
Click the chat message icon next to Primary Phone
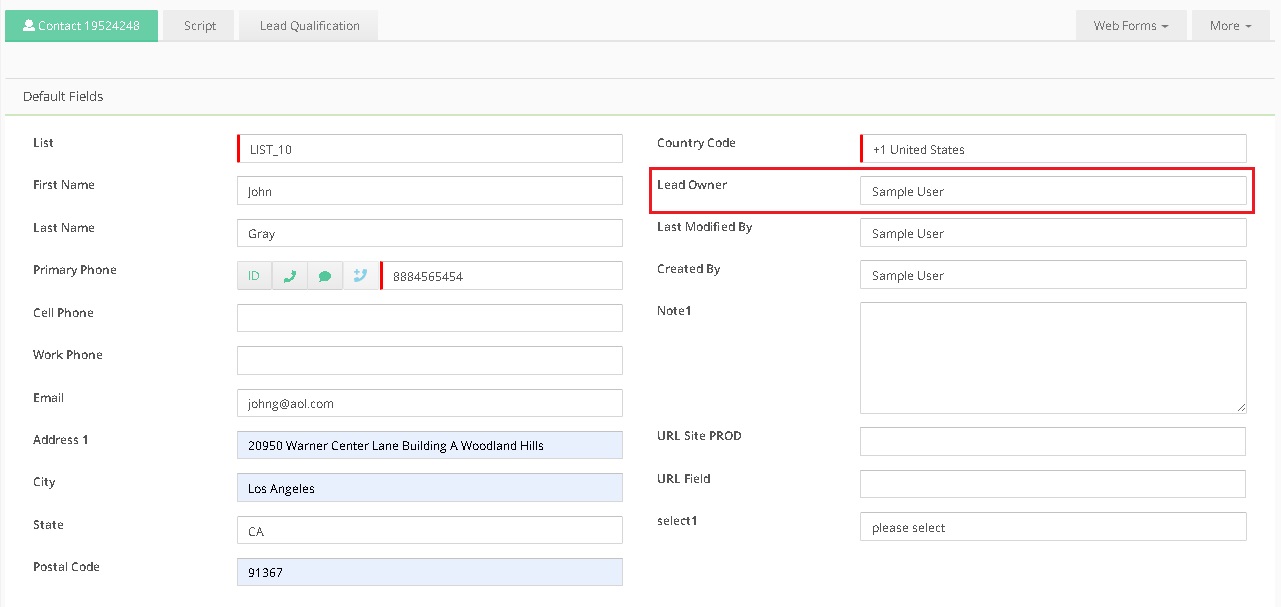point(325,276)
